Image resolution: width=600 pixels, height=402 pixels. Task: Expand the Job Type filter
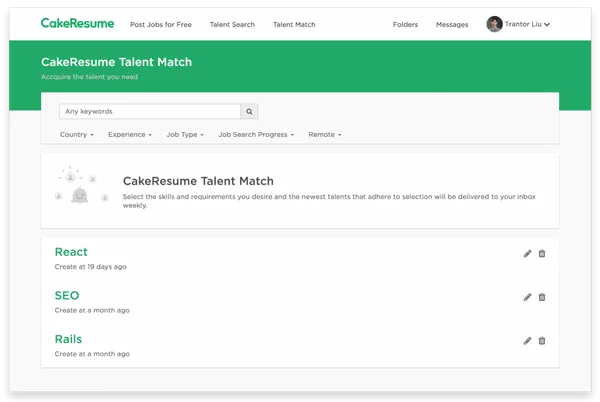(x=185, y=135)
